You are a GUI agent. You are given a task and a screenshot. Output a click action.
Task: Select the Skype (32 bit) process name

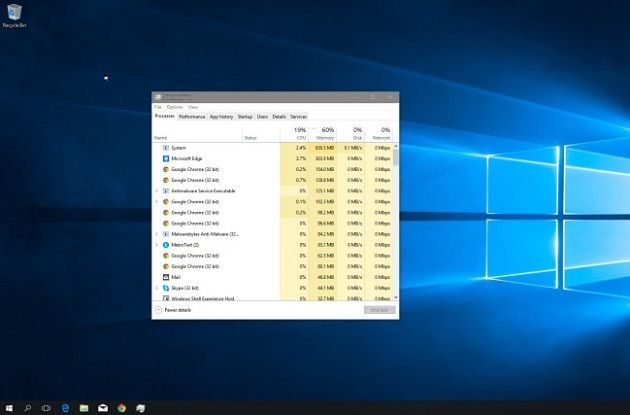[185, 288]
